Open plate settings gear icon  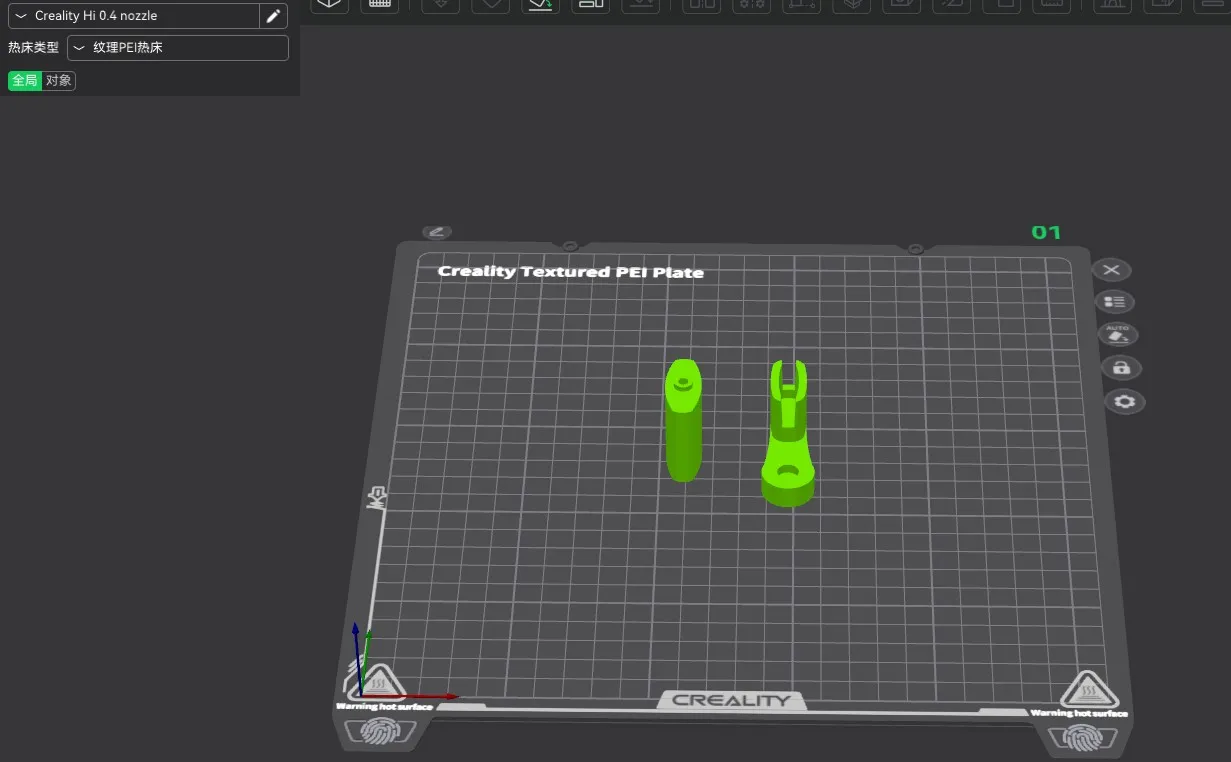1125,402
